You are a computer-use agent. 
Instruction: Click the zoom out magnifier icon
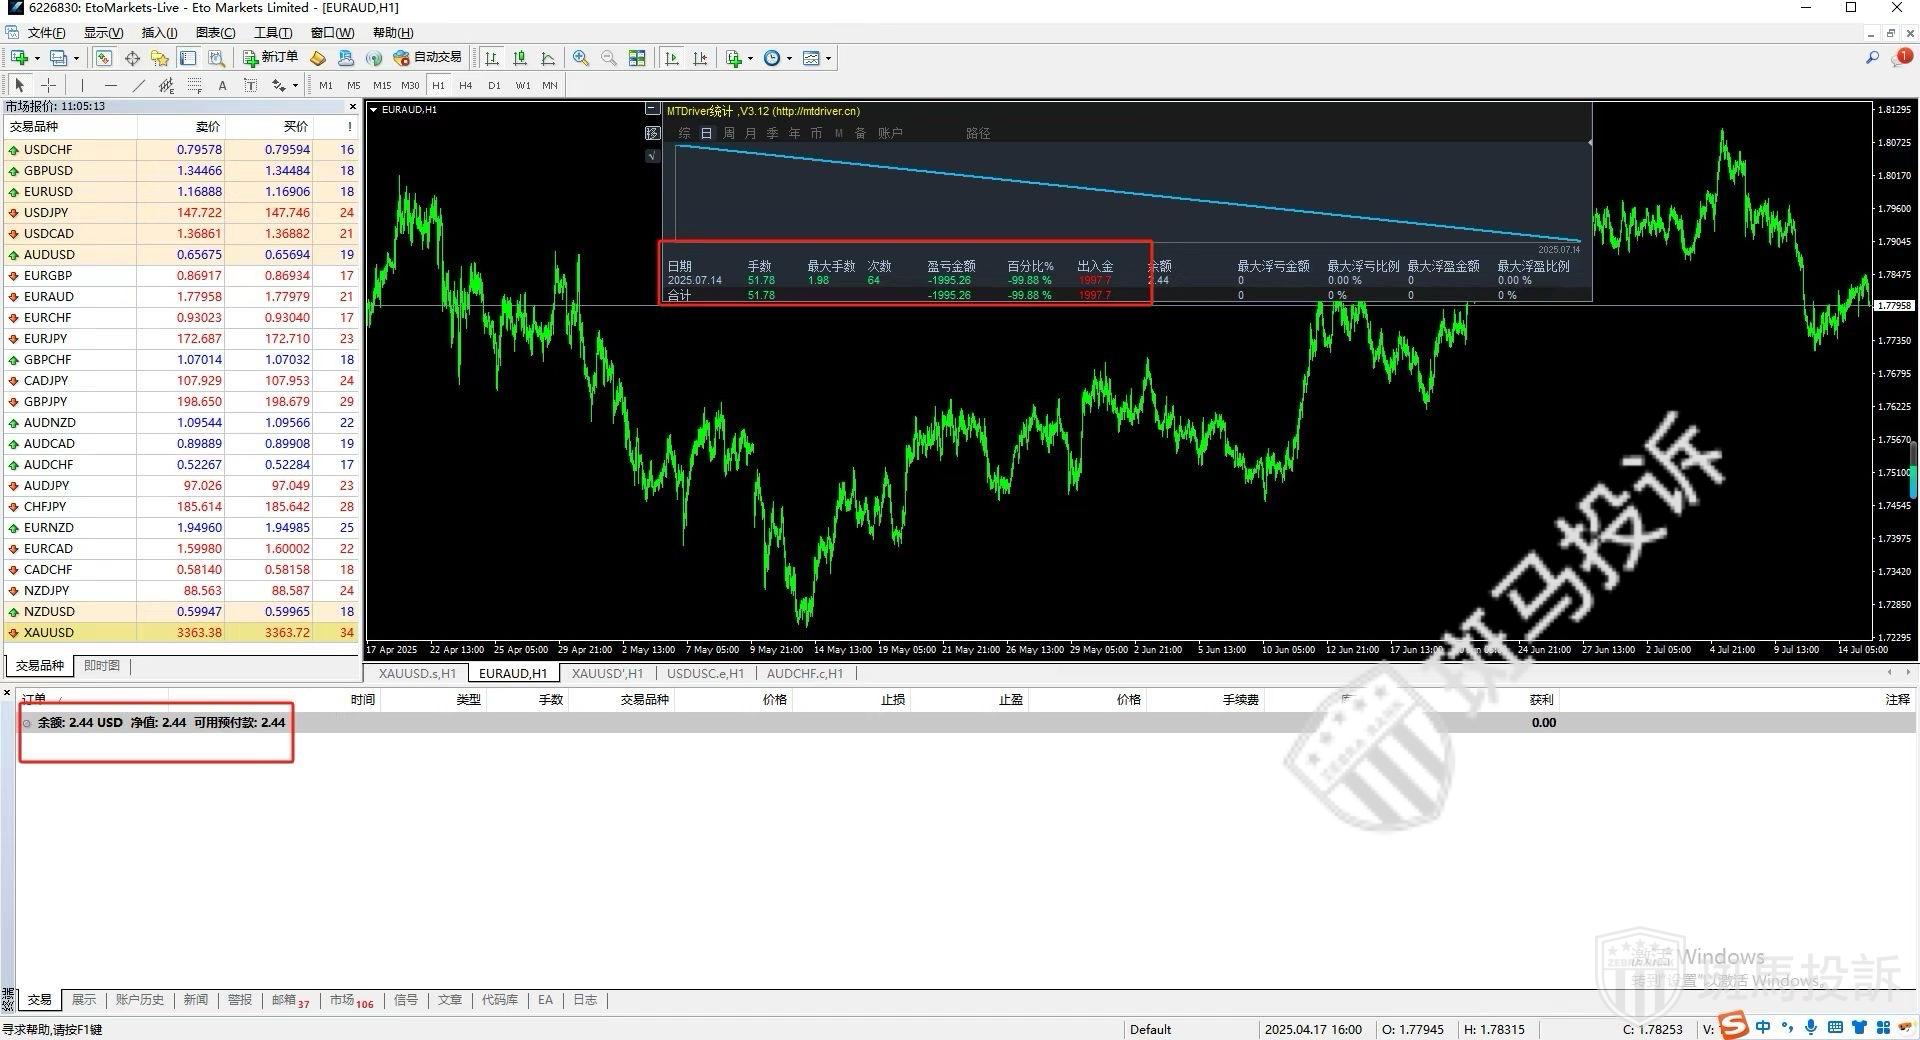[608, 58]
